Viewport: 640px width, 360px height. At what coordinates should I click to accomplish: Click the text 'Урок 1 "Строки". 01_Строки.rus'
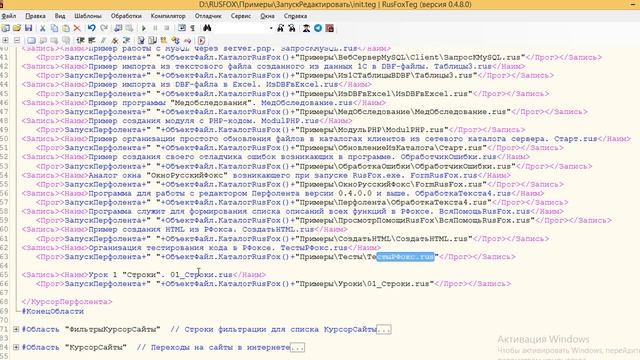coord(161,275)
